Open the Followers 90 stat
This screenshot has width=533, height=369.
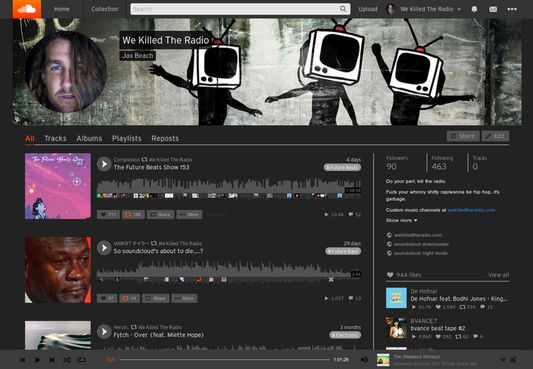(x=397, y=163)
